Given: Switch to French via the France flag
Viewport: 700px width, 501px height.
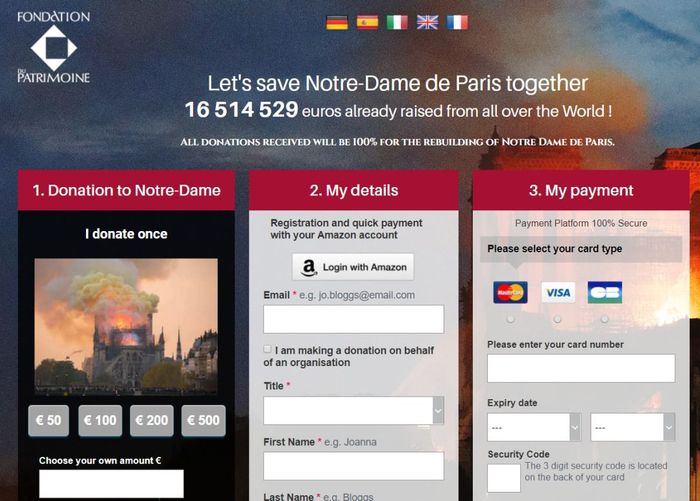Looking at the screenshot, I should [x=458, y=22].
